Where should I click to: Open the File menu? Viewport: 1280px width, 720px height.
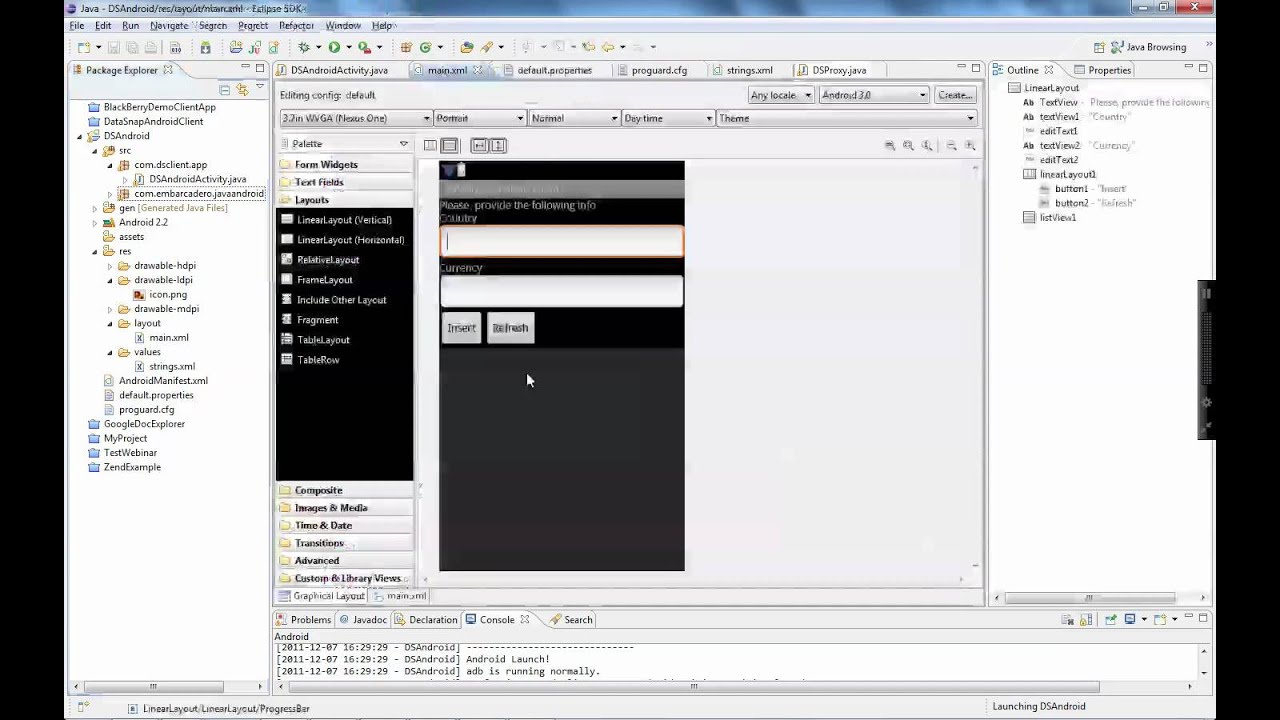pyautogui.click(x=77, y=25)
